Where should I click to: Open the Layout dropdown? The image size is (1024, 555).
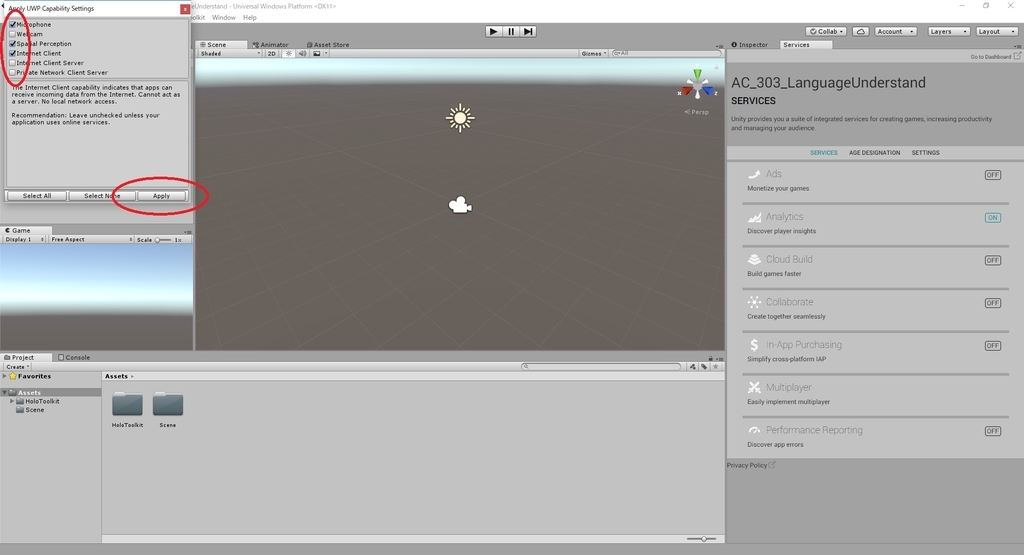(x=997, y=31)
